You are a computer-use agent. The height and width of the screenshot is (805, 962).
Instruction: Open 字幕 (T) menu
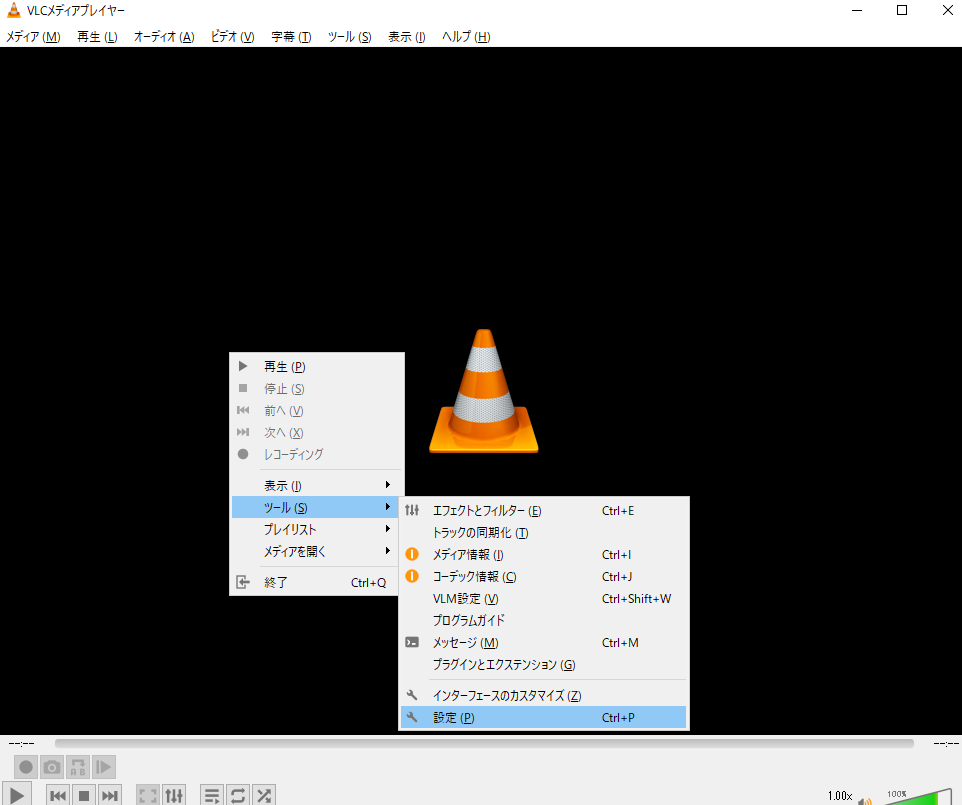tap(291, 37)
